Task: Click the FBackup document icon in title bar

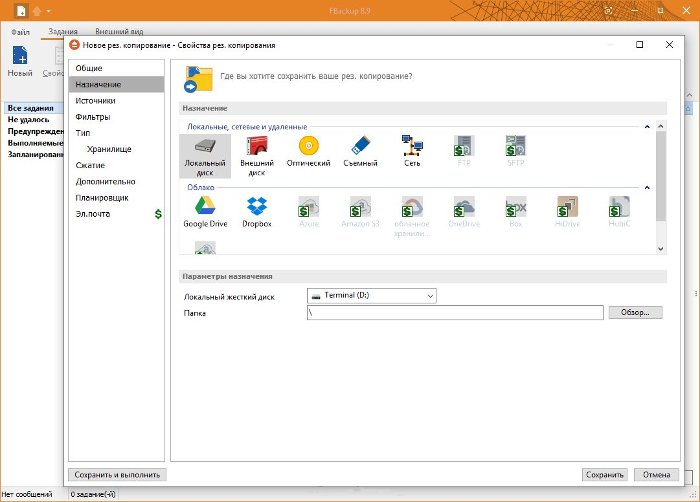Action: coord(21,10)
